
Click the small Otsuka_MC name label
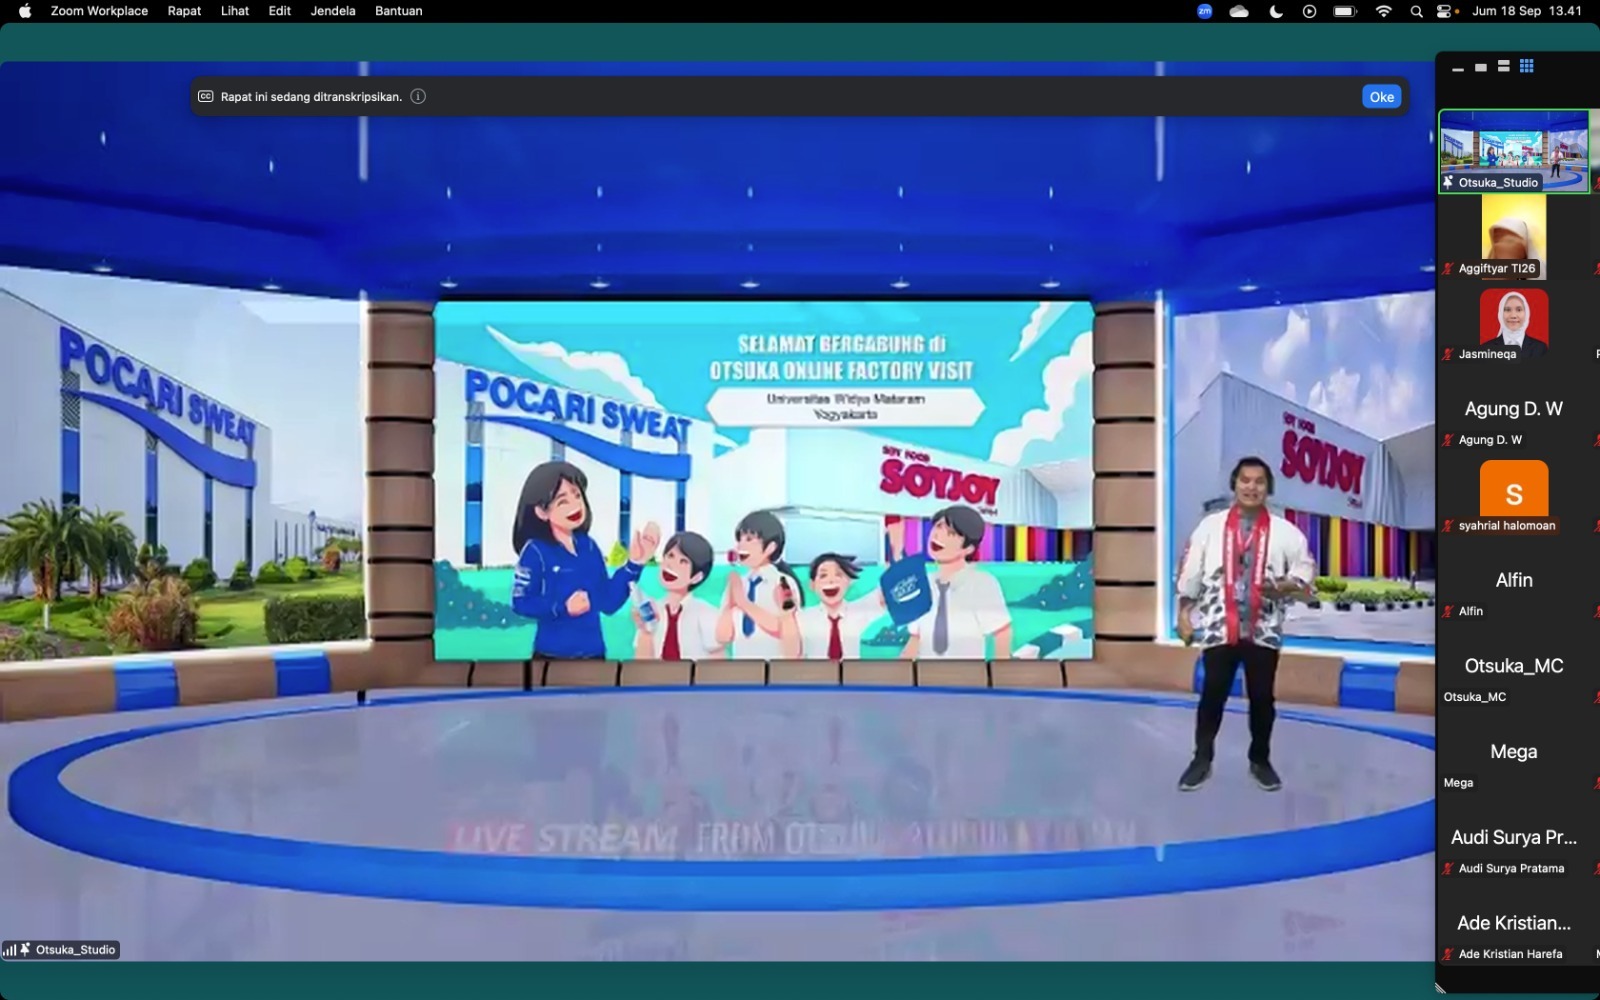(x=1475, y=697)
